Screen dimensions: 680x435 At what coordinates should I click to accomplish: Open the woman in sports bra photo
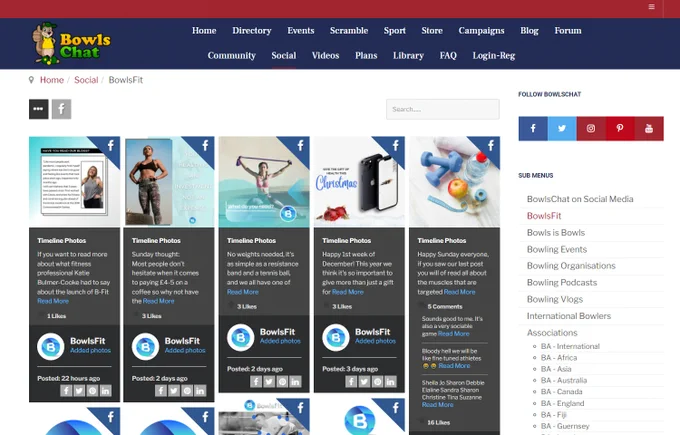pyautogui.click(x=169, y=182)
